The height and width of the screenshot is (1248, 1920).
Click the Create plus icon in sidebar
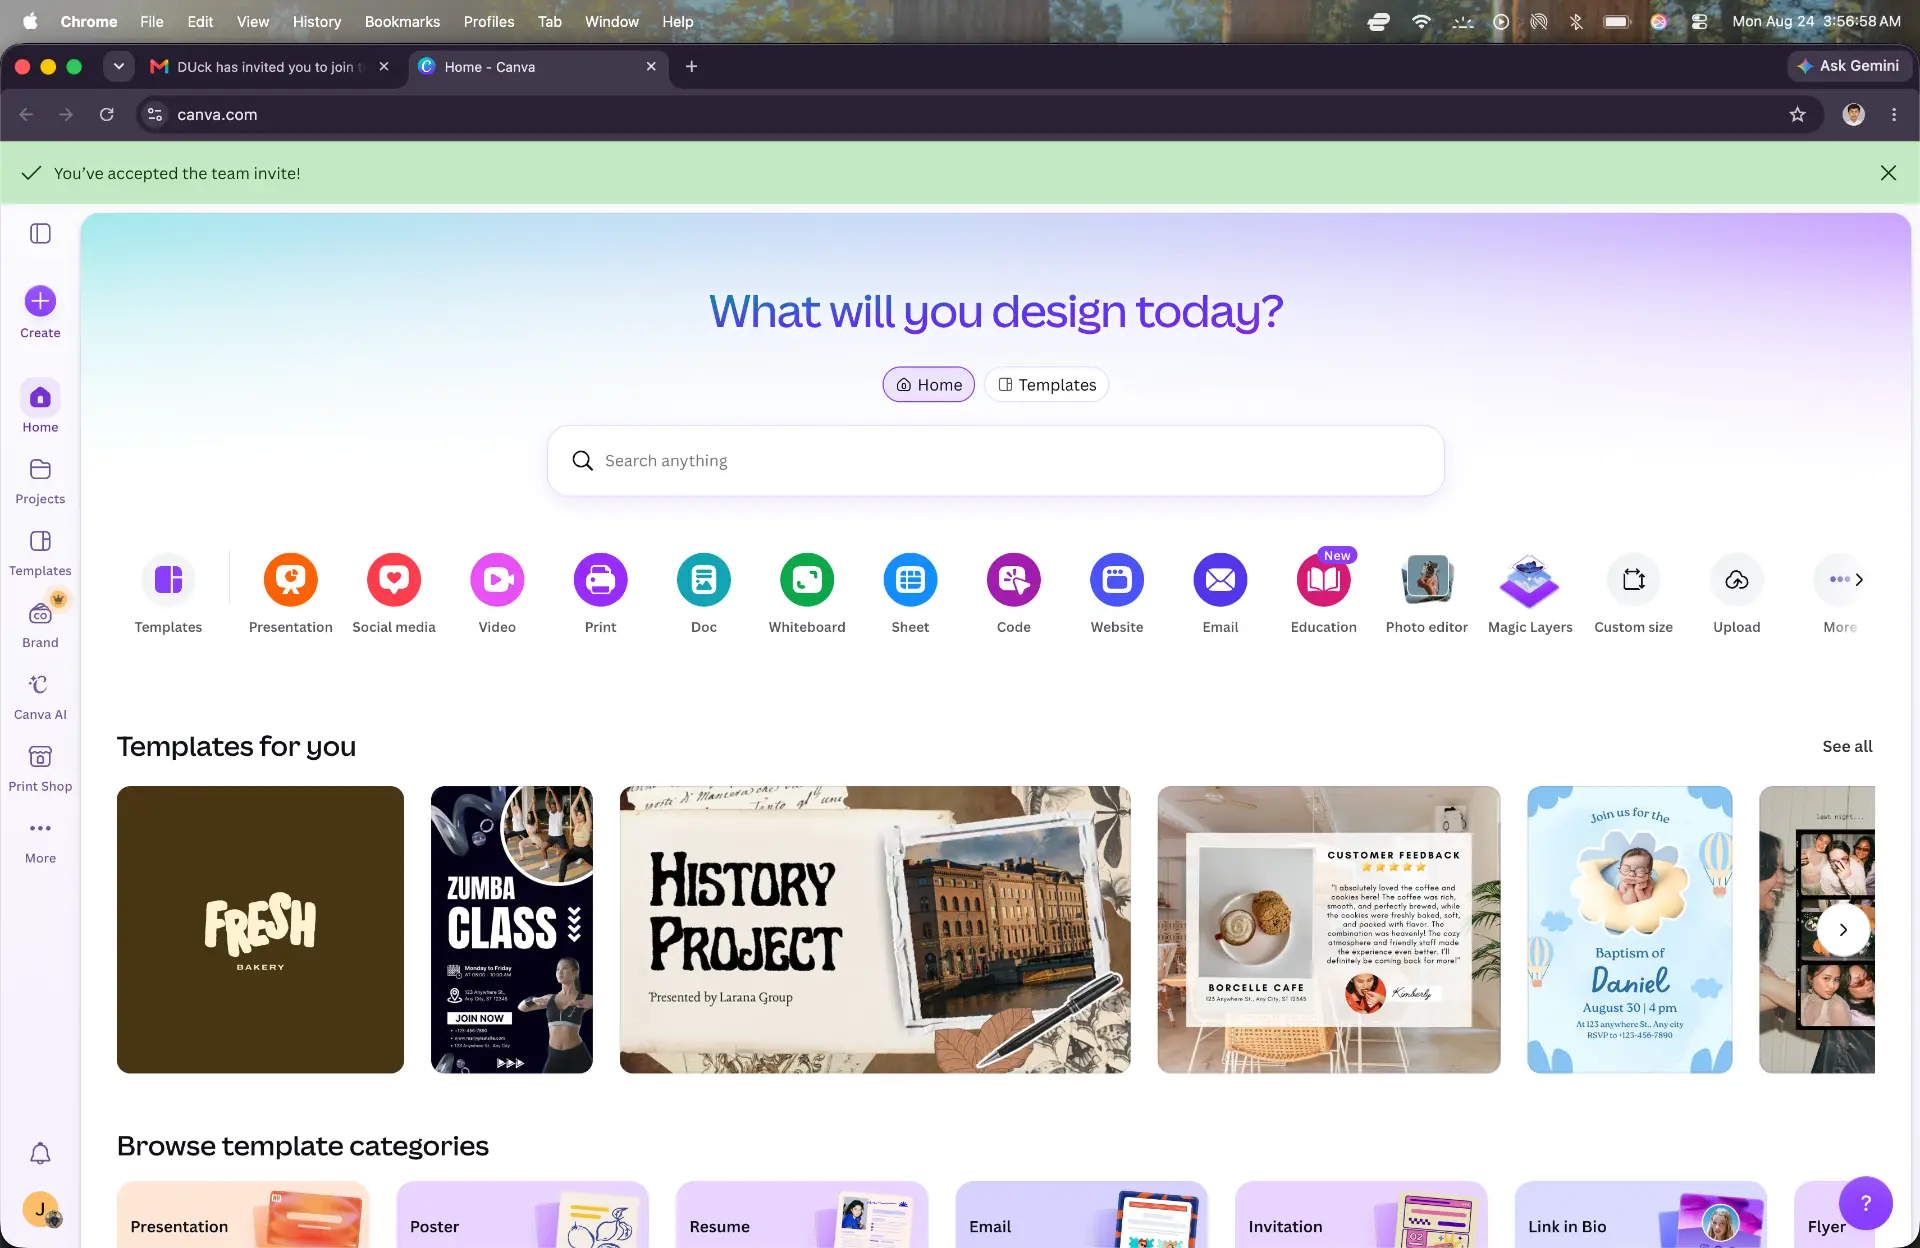click(40, 301)
